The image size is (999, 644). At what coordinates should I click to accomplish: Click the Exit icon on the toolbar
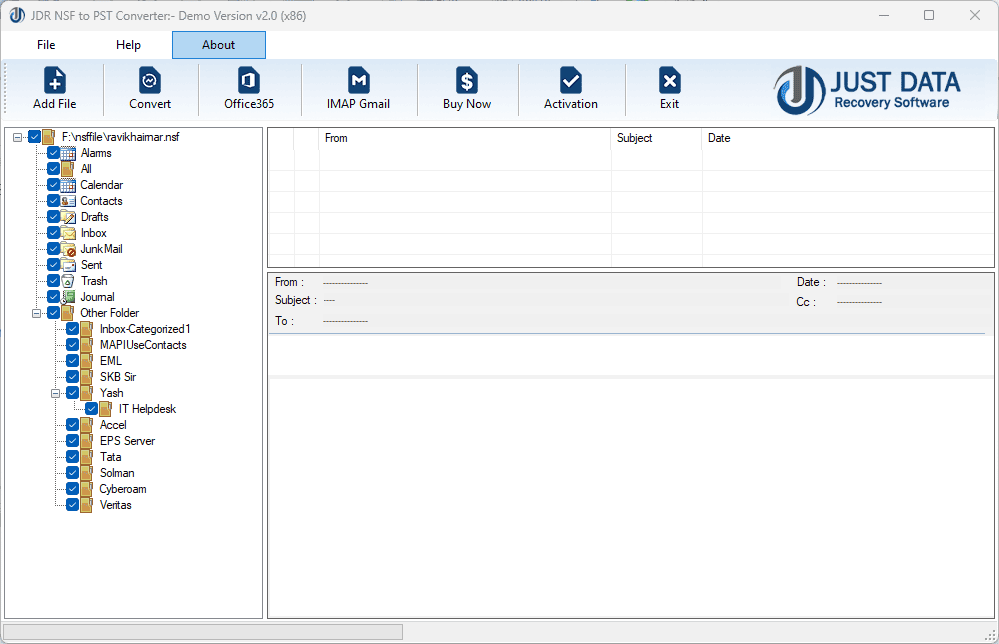[x=669, y=89]
